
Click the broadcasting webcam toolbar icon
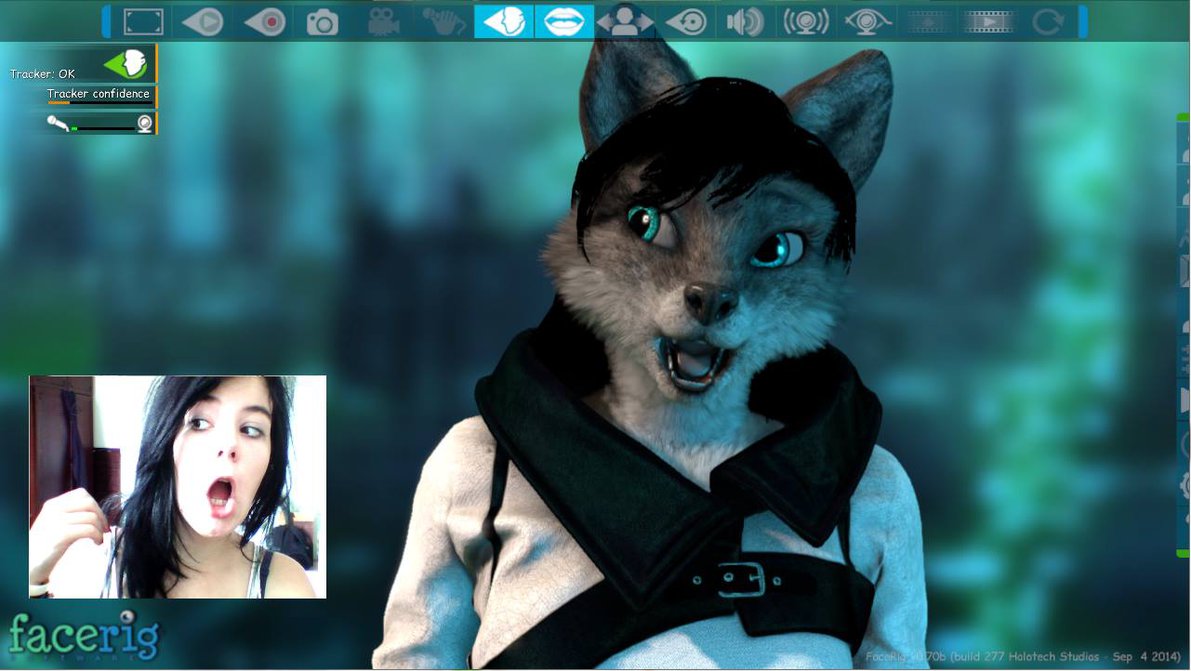tap(806, 21)
